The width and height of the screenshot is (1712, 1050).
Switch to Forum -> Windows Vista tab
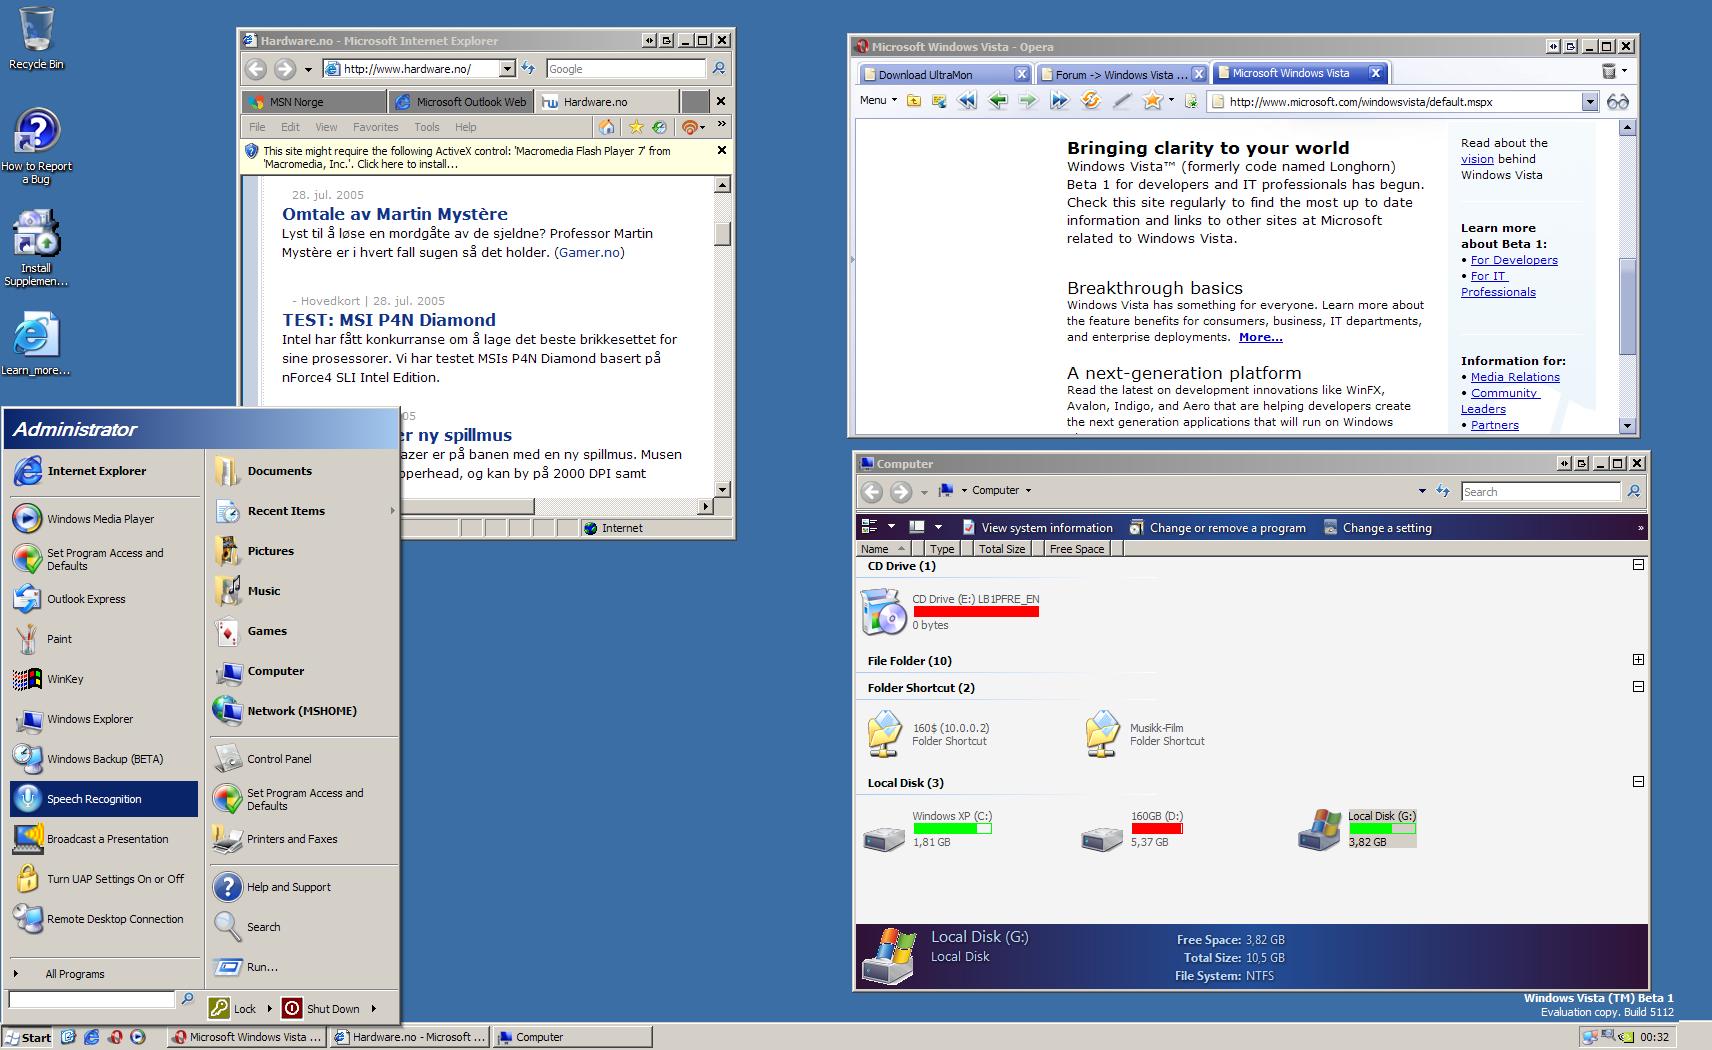[1122, 74]
